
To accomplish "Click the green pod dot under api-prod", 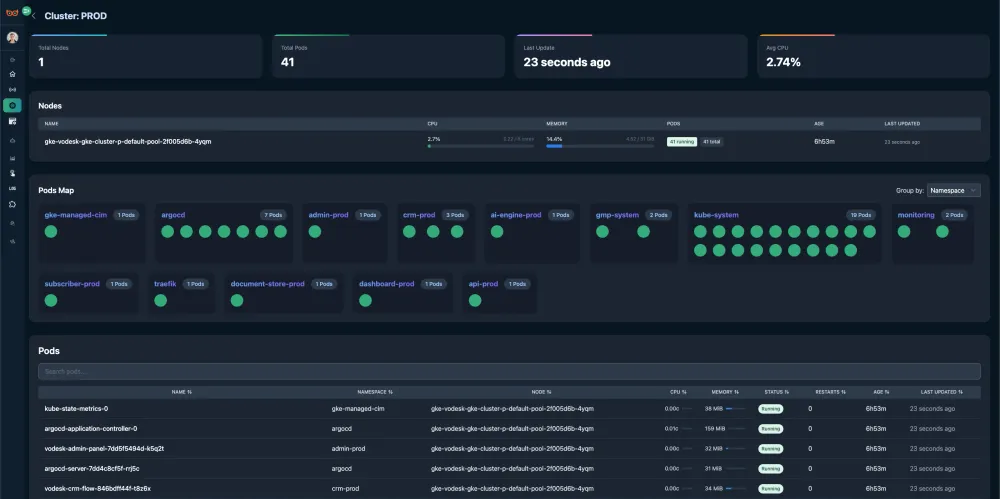I will 475,301.
